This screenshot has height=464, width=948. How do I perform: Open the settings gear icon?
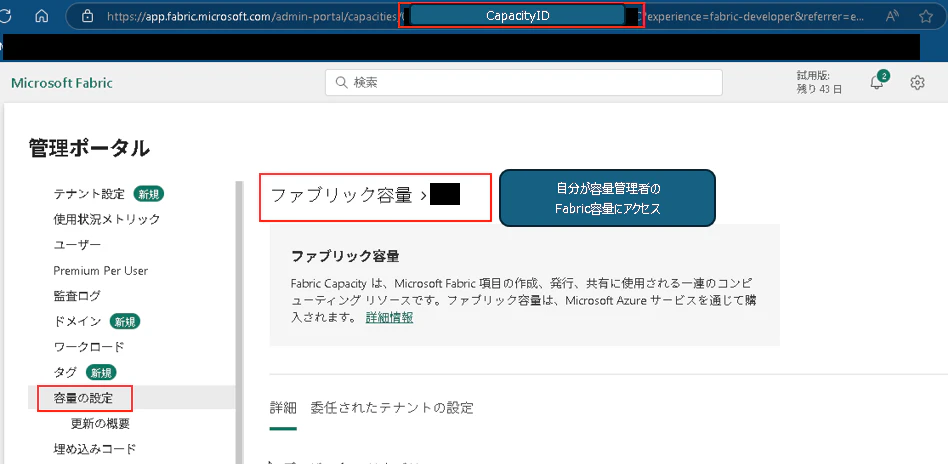(x=917, y=83)
